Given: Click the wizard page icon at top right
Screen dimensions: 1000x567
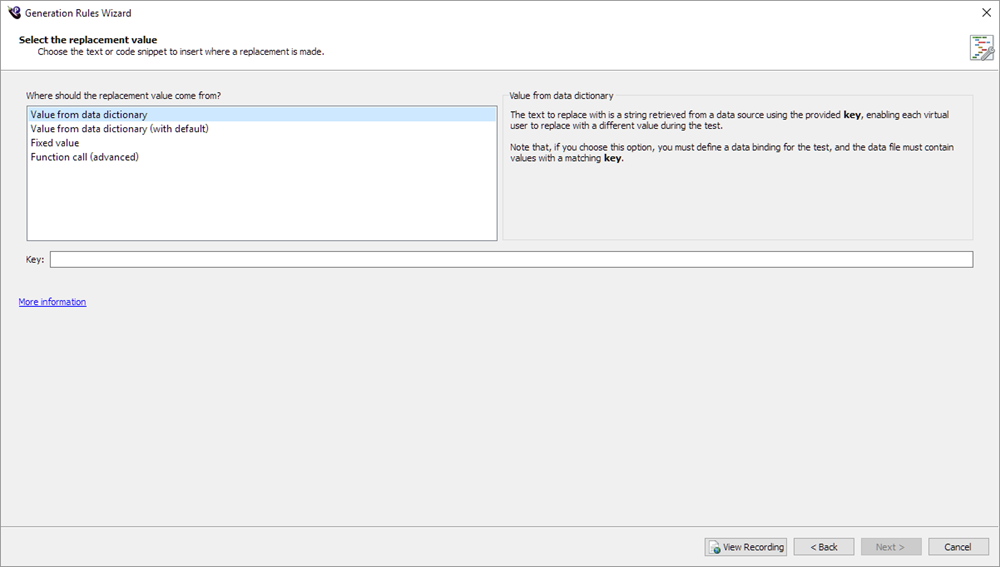Looking at the screenshot, I should pyautogui.click(x=981, y=47).
